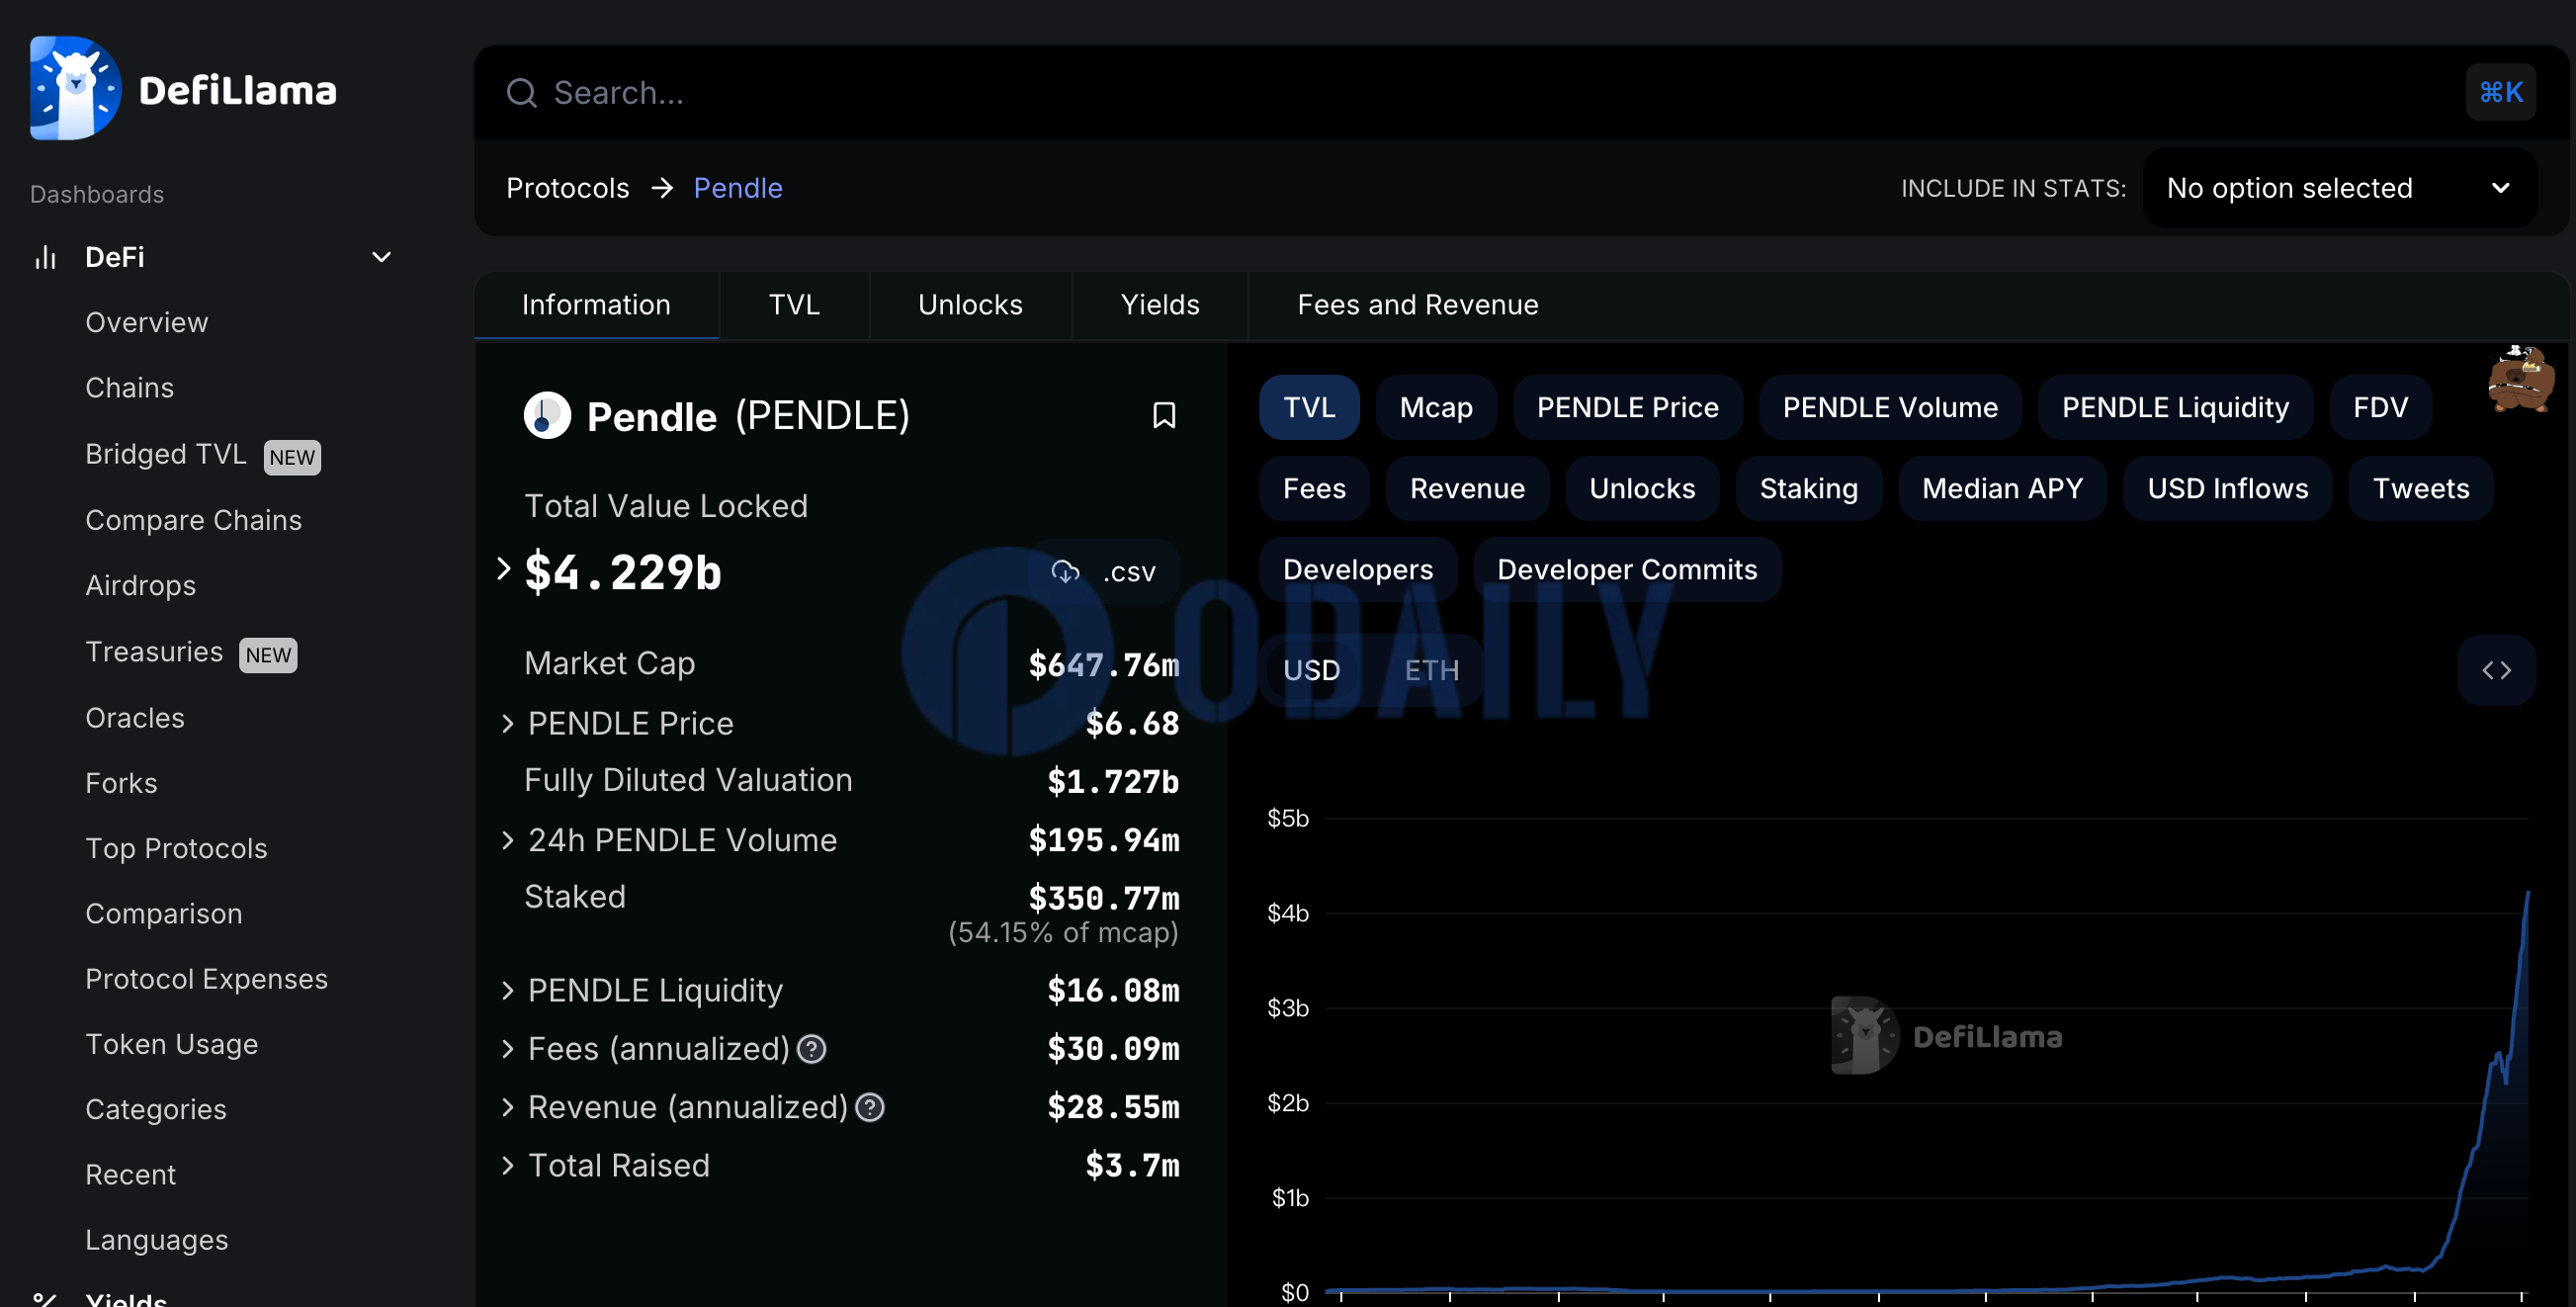Toggle the Tweets chart metric
This screenshot has height=1307, width=2576.
point(2420,489)
